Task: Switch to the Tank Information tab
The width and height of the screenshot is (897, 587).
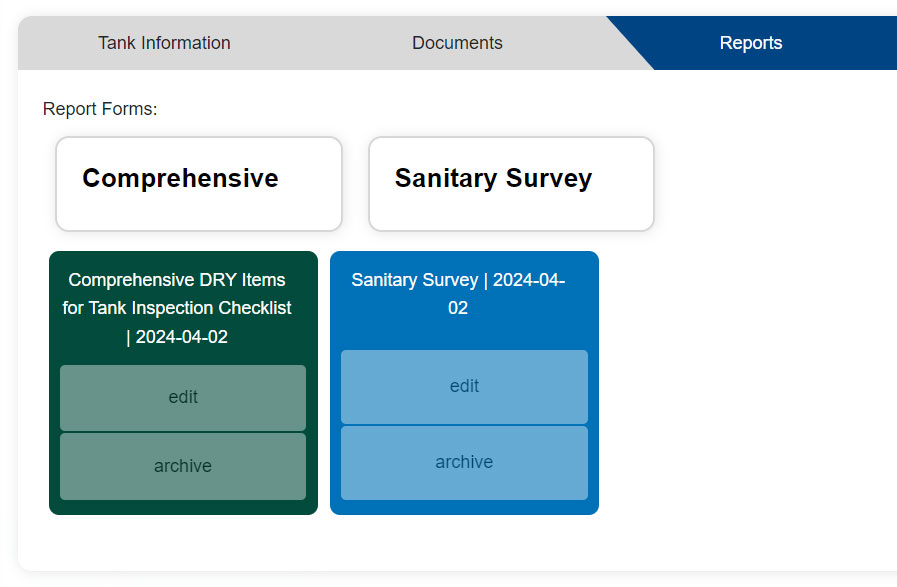Action: tap(164, 43)
